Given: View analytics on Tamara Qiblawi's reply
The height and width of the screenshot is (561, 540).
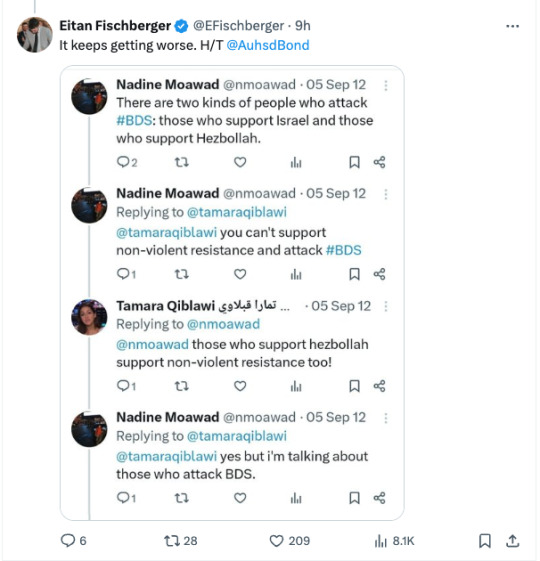Looking at the screenshot, I should 296,386.
